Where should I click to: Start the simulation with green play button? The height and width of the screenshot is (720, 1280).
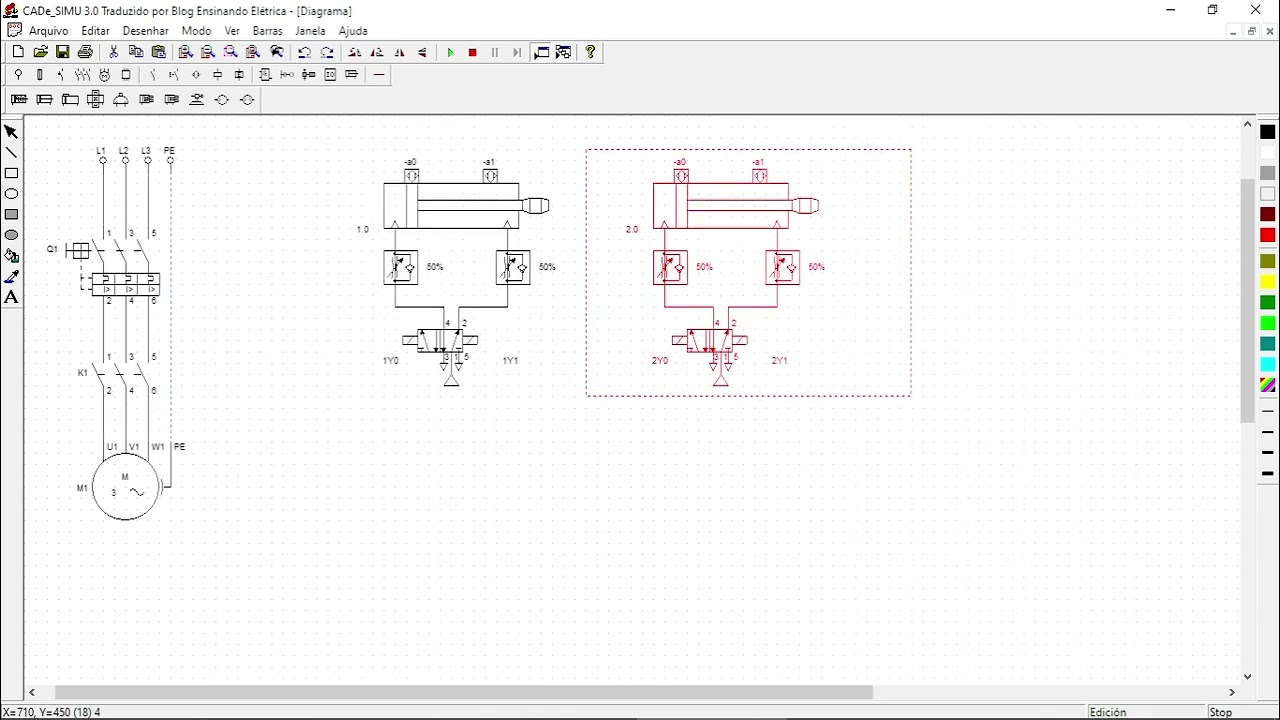[x=450, y=52]
